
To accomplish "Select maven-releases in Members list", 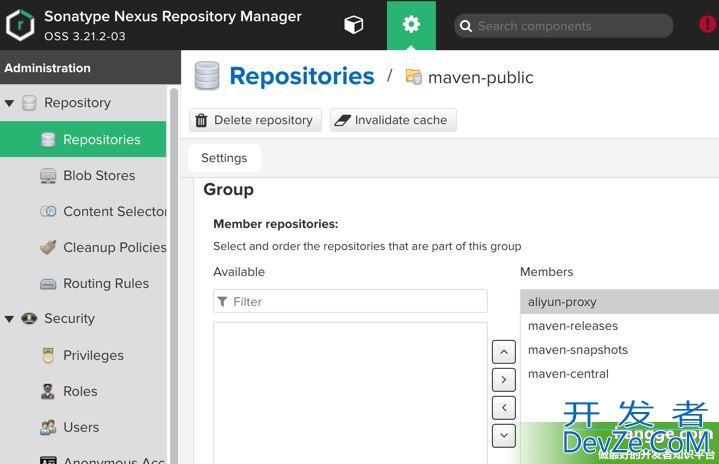I will tap(619, 326).
